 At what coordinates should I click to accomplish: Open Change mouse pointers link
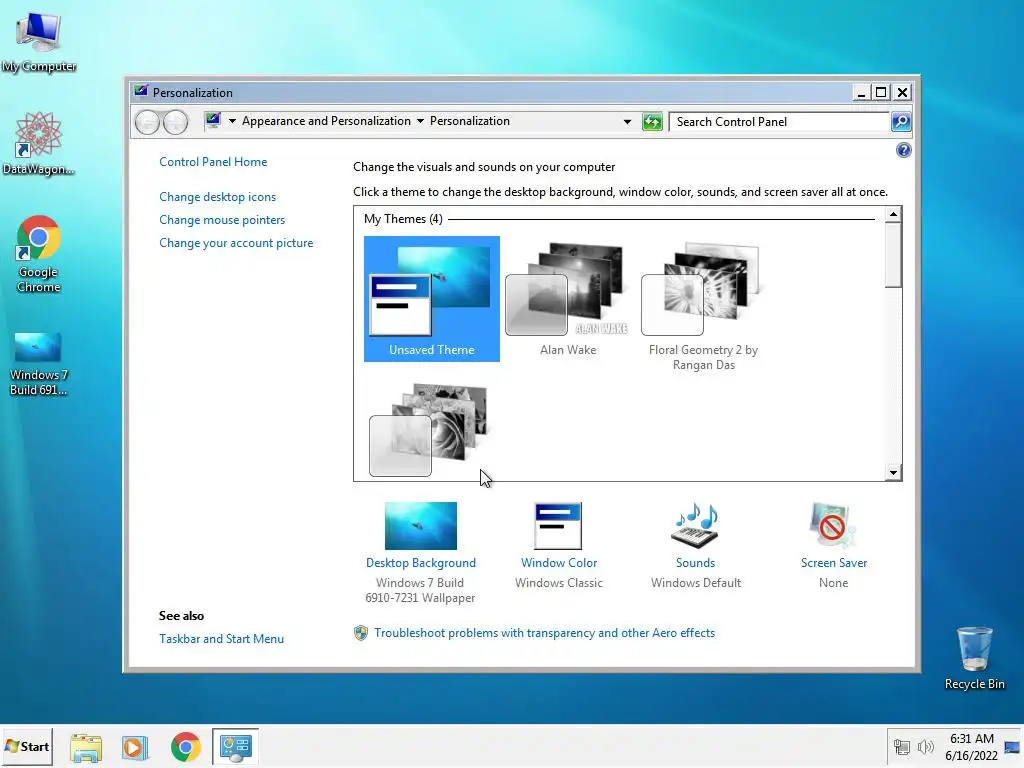click(222, 220)
